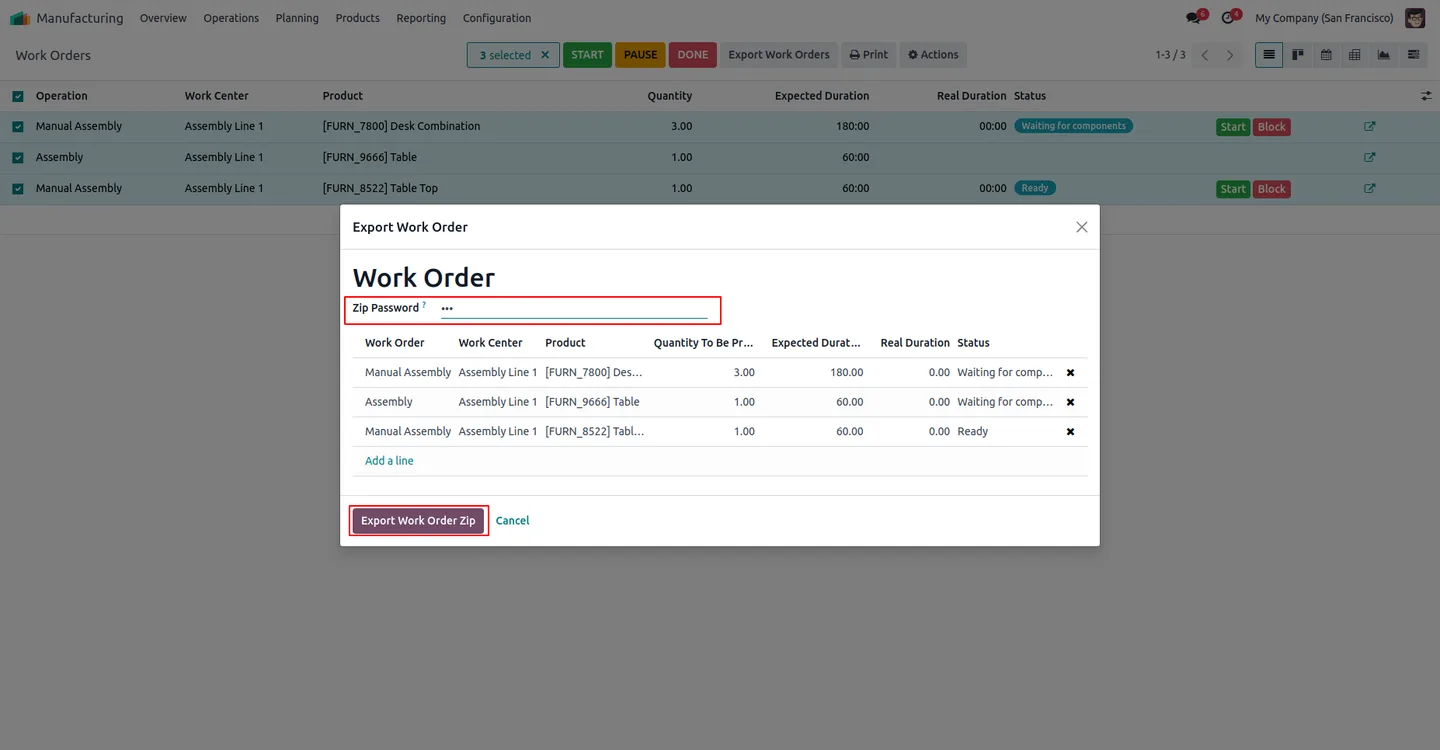Focus the Zip Password input field

pyautogui.click(x=574, y=308)
